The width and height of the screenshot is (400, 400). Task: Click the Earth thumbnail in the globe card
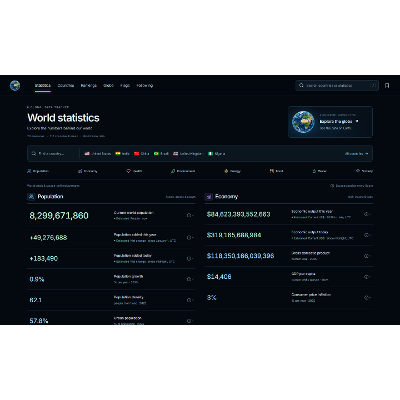click(303, 122)
